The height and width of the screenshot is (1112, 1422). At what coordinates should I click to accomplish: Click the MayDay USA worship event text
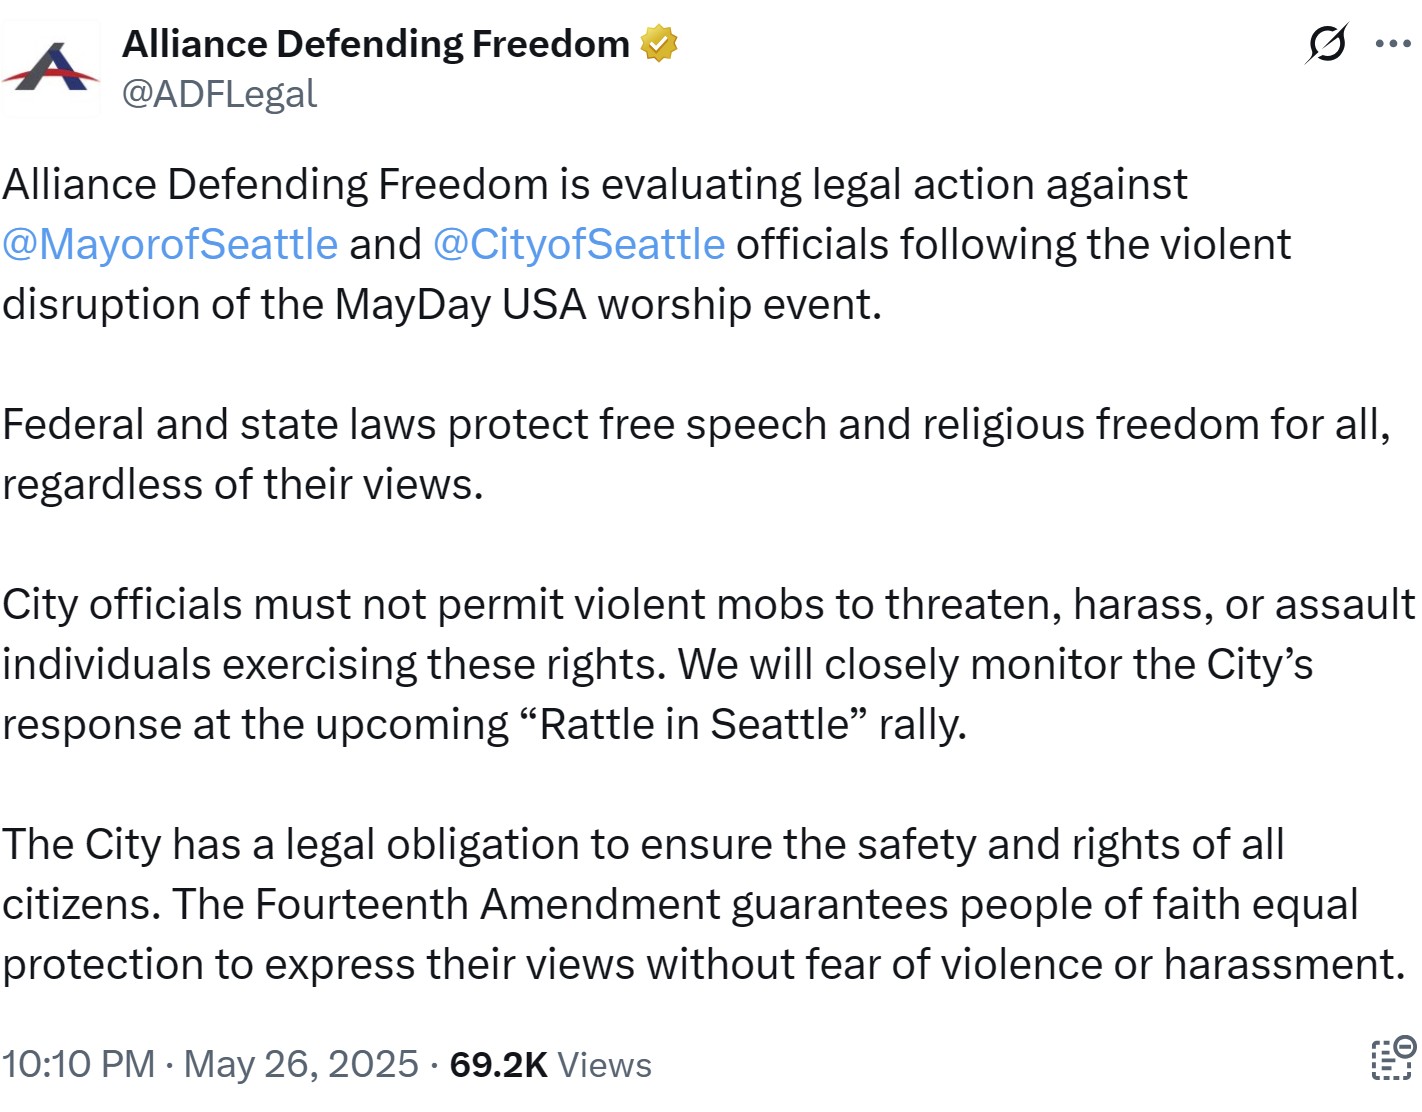coord(608,305)
